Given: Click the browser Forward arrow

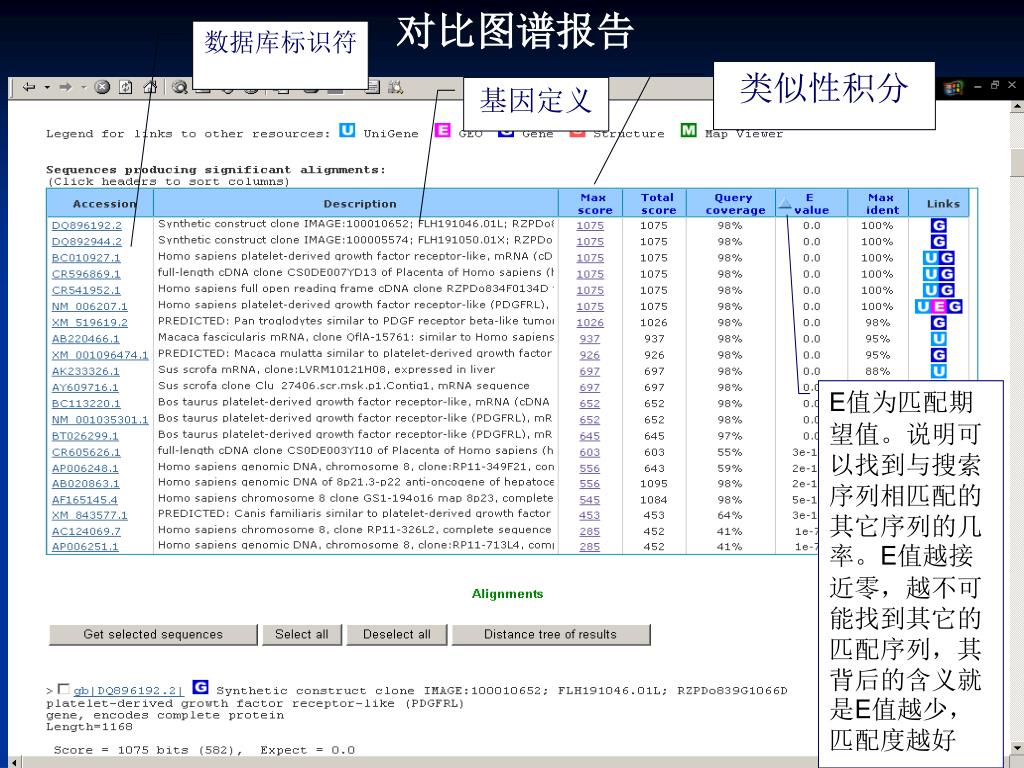Looking at the screenshot, I should 65,87.
